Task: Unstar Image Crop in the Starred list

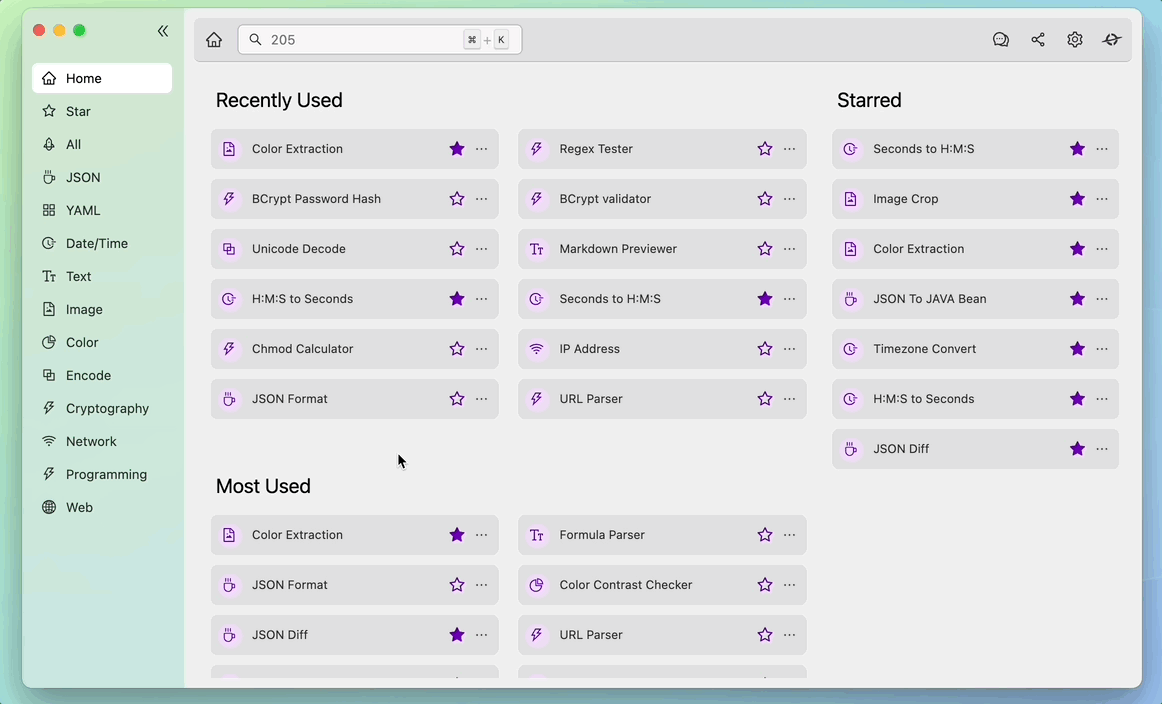Action: coord(1078,199)
